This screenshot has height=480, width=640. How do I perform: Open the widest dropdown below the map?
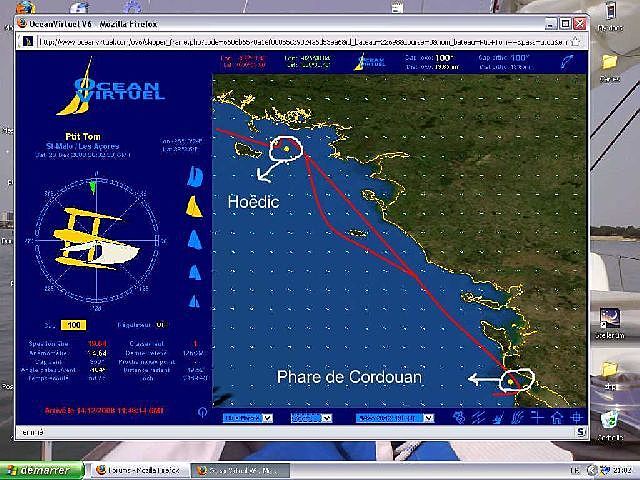pos(394,418)
